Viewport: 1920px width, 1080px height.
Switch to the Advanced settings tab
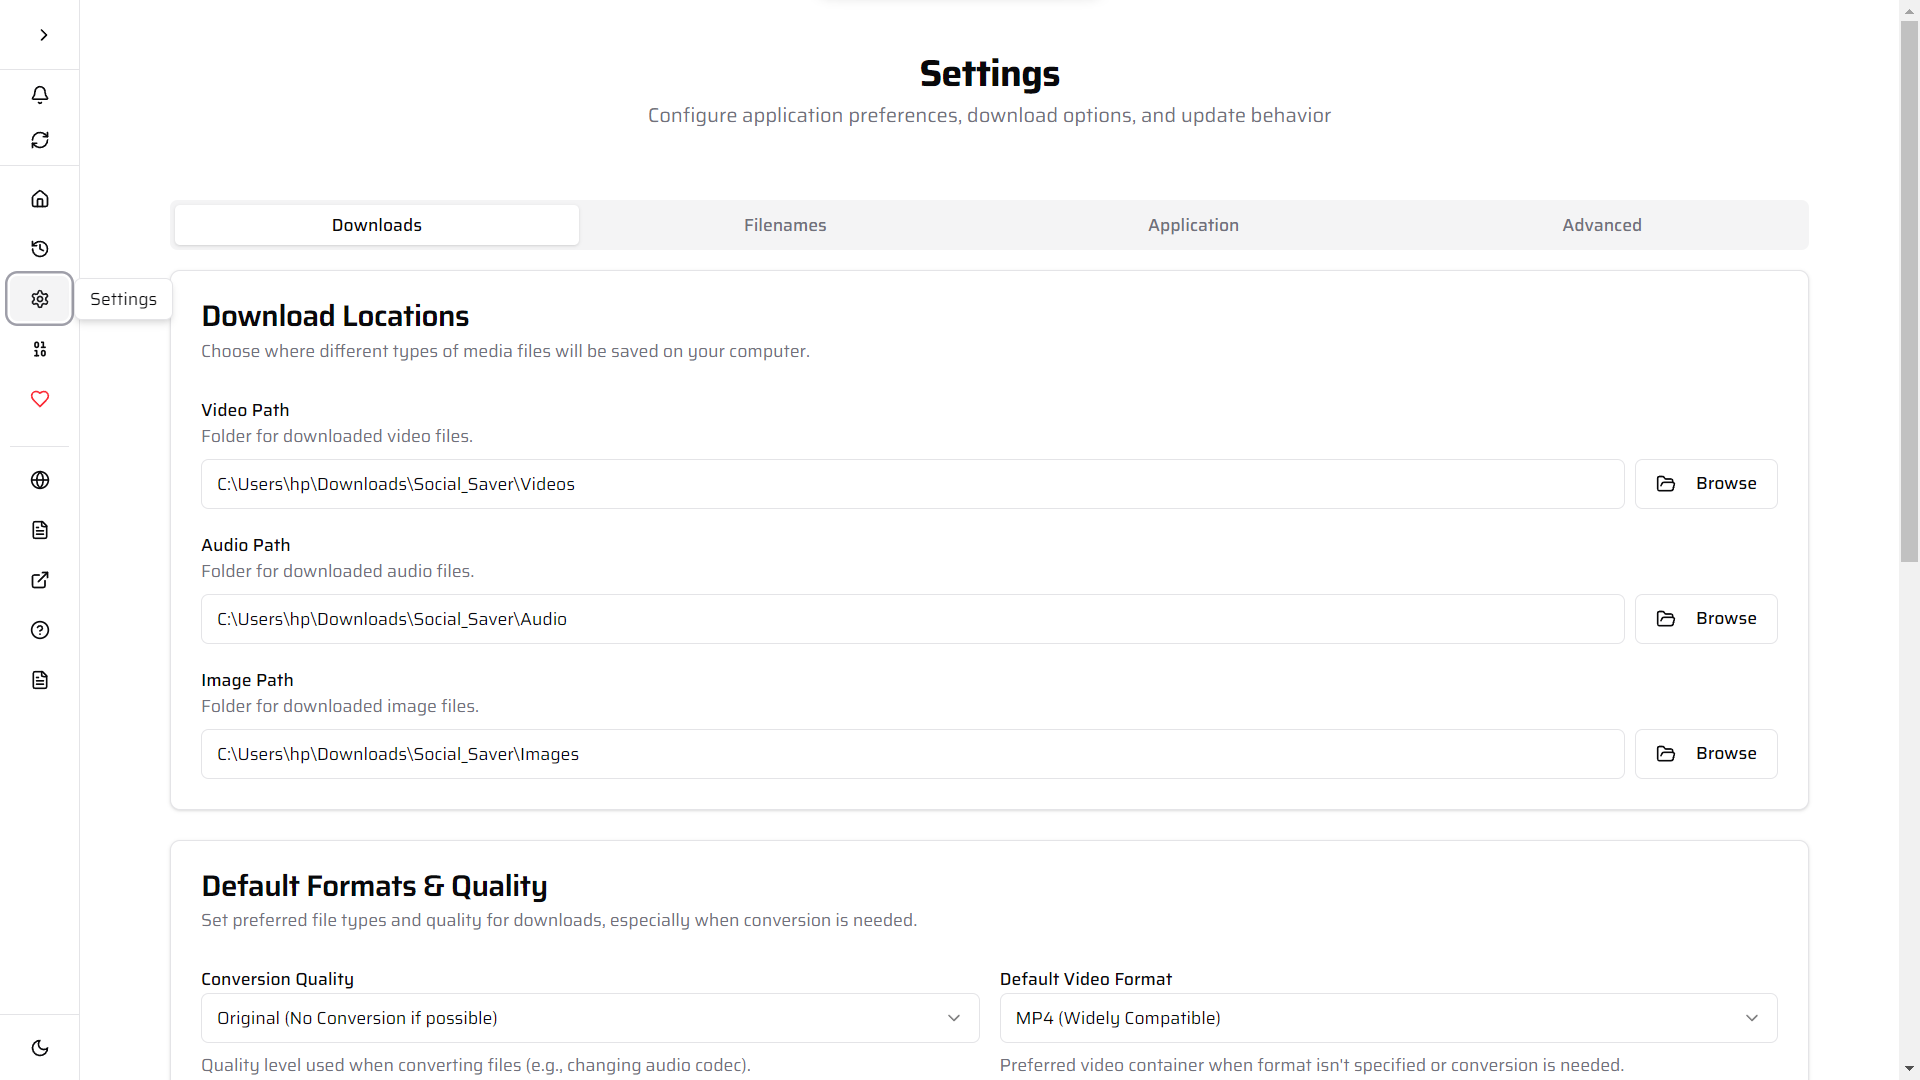click(x=1602, y=225)
